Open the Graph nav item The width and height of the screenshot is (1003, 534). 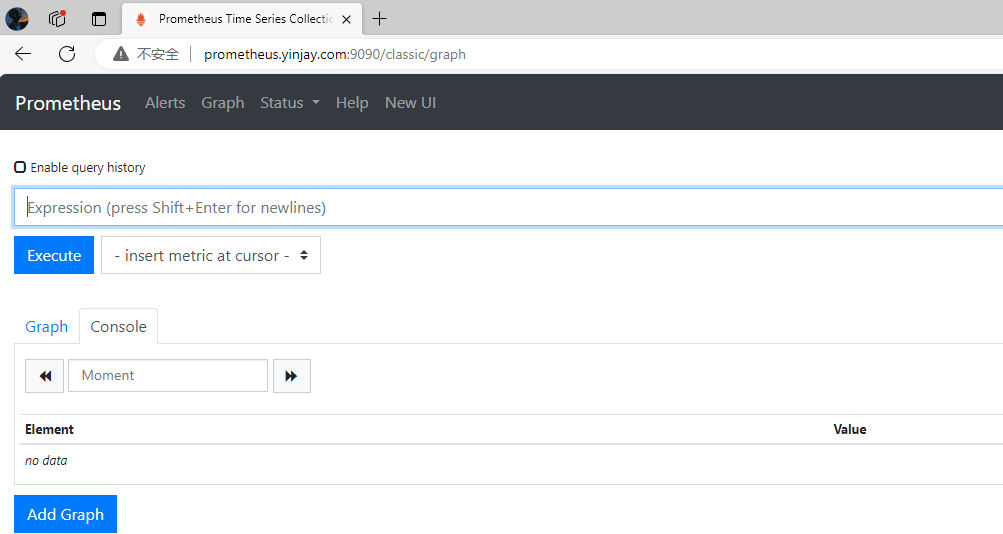pos(223,103)
